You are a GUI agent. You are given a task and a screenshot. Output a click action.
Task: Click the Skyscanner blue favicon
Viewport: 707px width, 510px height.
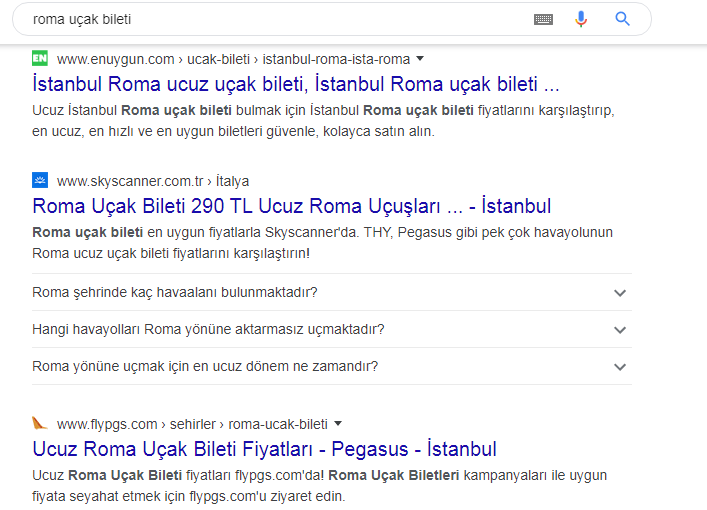pos(40,180)
